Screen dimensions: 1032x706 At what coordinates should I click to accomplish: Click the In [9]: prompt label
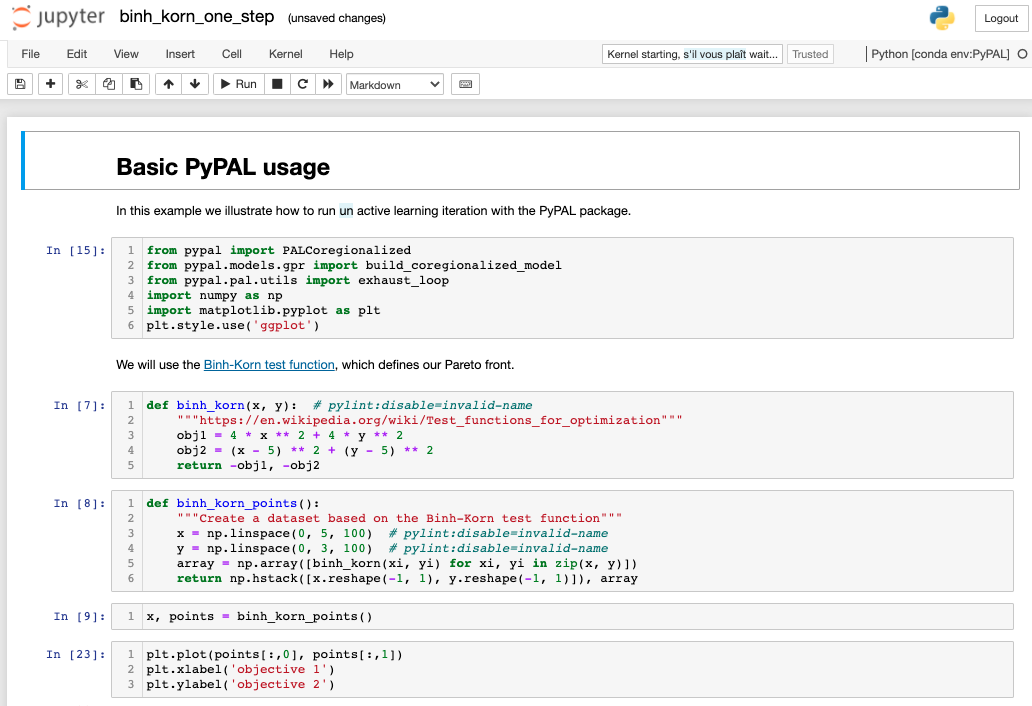tap(79, 617)
